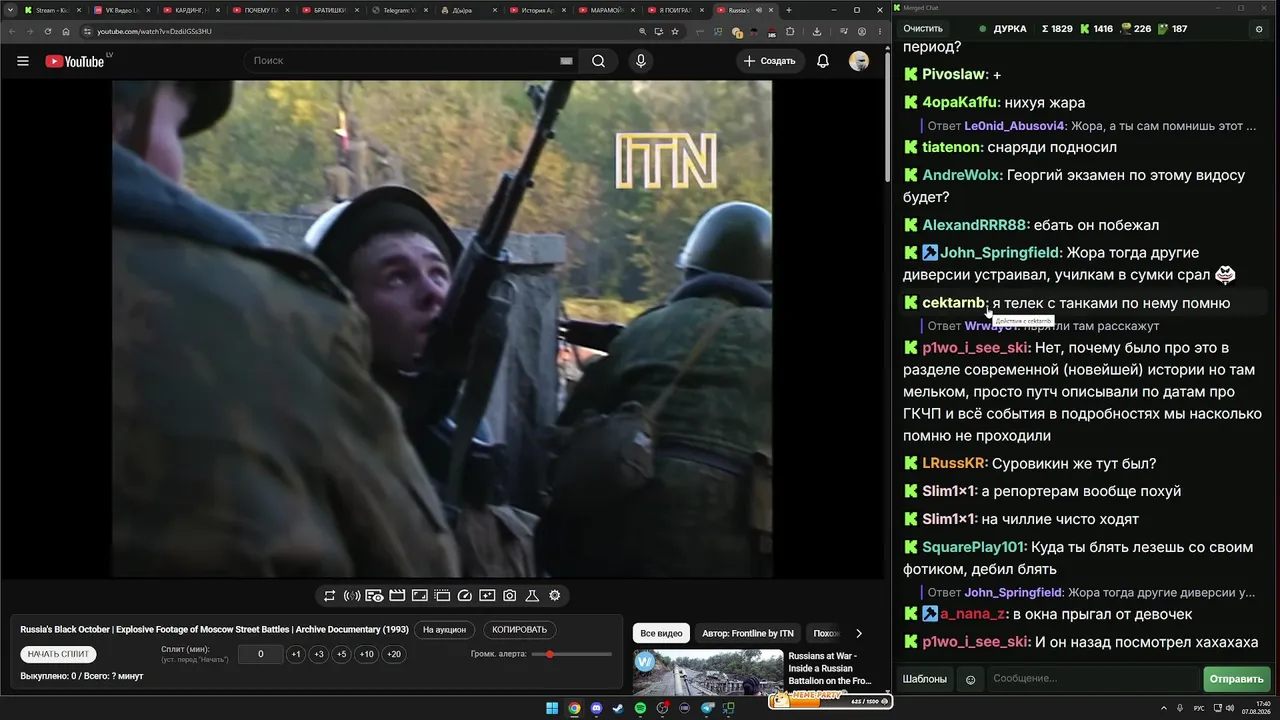Open the Windows Start menu
The height and width of the screenshot is (720, 1280).
coord(552,708)
